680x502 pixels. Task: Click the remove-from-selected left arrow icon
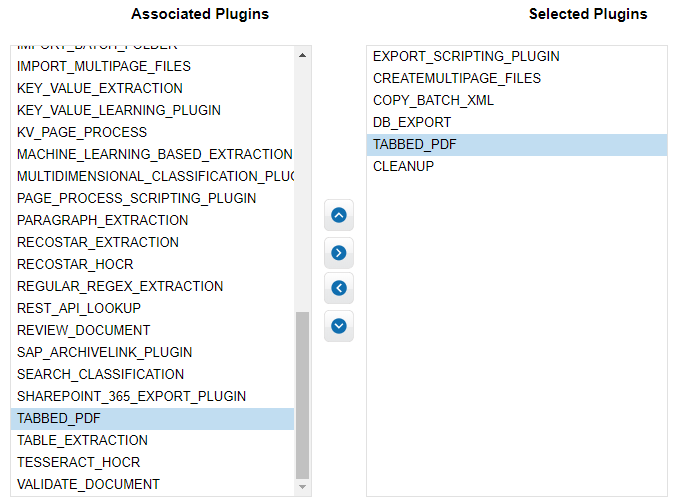click(x=339, y=288)
